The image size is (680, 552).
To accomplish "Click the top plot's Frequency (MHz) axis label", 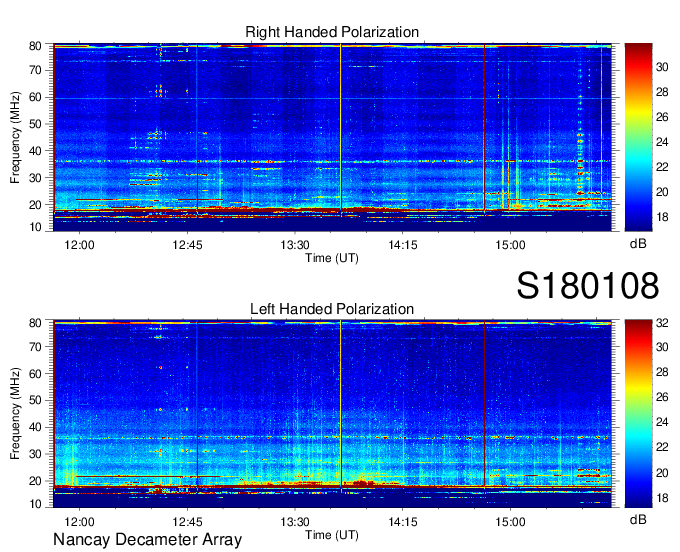I will pyautogui.click(x=15, y=137).
